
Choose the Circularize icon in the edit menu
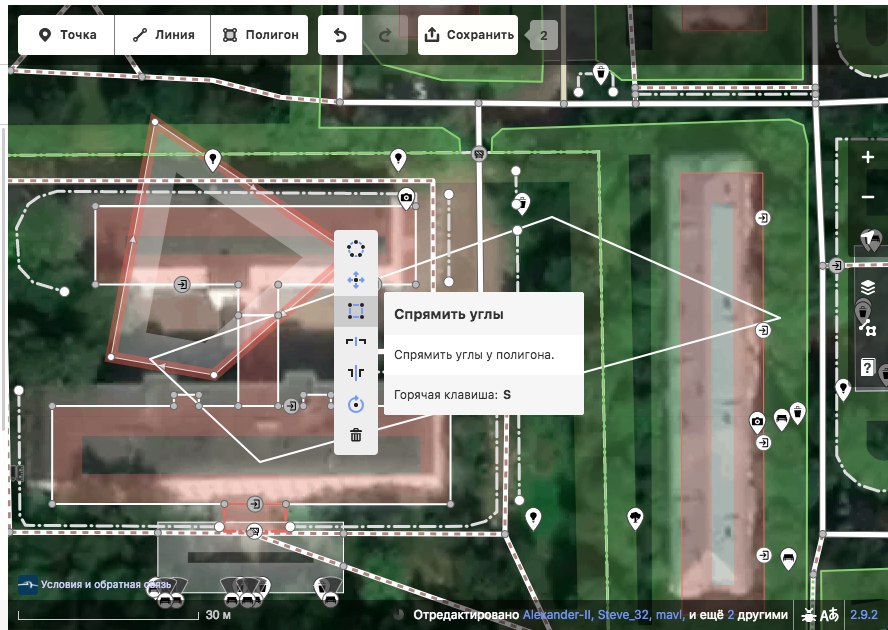pos(356,249)
